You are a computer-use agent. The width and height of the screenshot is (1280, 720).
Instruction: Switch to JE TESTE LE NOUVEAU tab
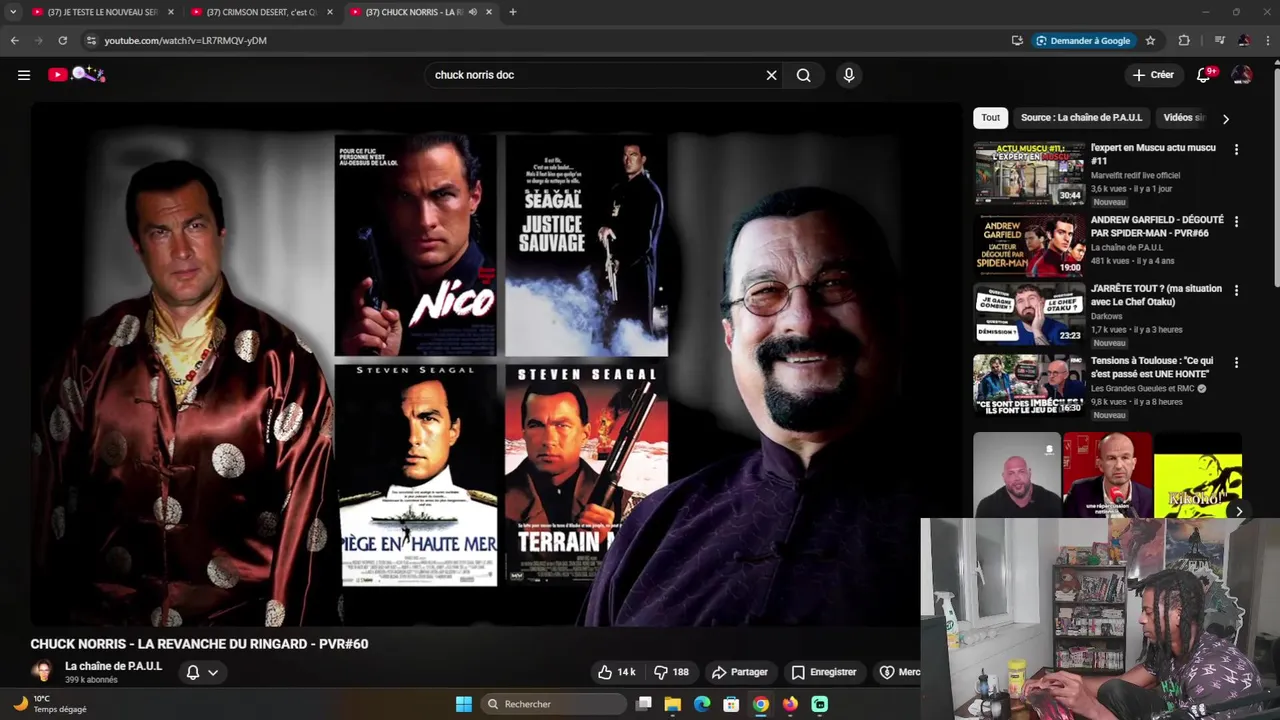click(102, 12)
